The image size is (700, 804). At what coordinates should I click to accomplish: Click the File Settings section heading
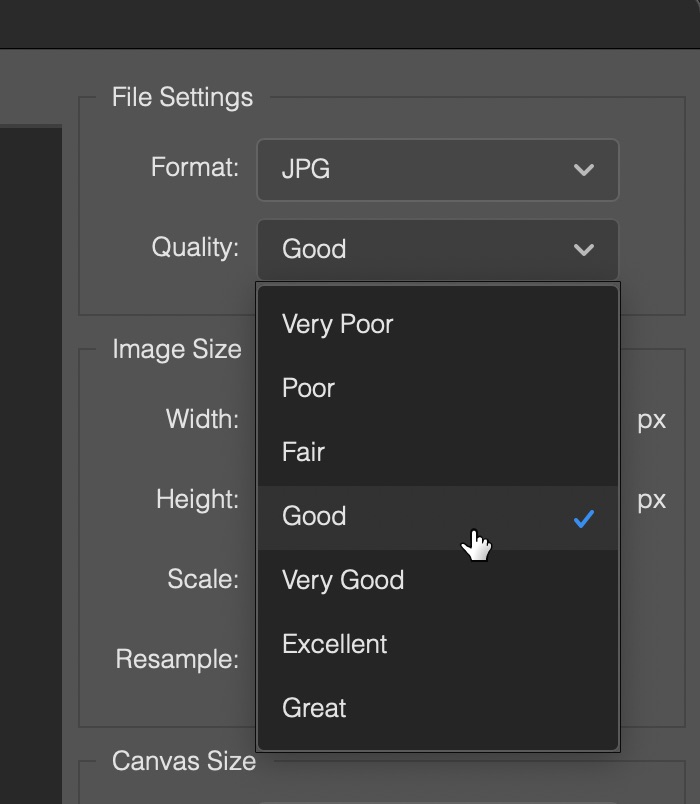tap(183, 97)
